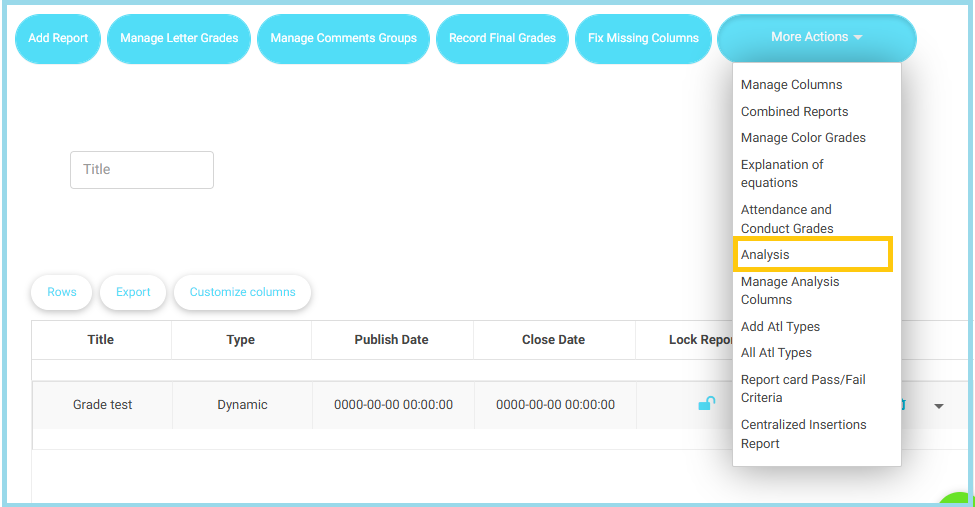Click Manage Comments Groups button

pos(343,39)
